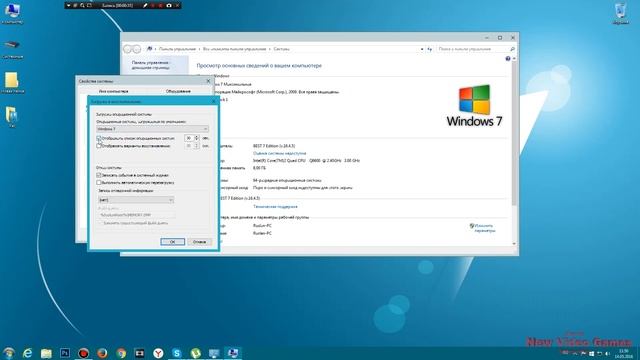The image size is (640, 360).
Task: Click the pencil icon in the recorder toolbar
Action: [x=144, y=5]
